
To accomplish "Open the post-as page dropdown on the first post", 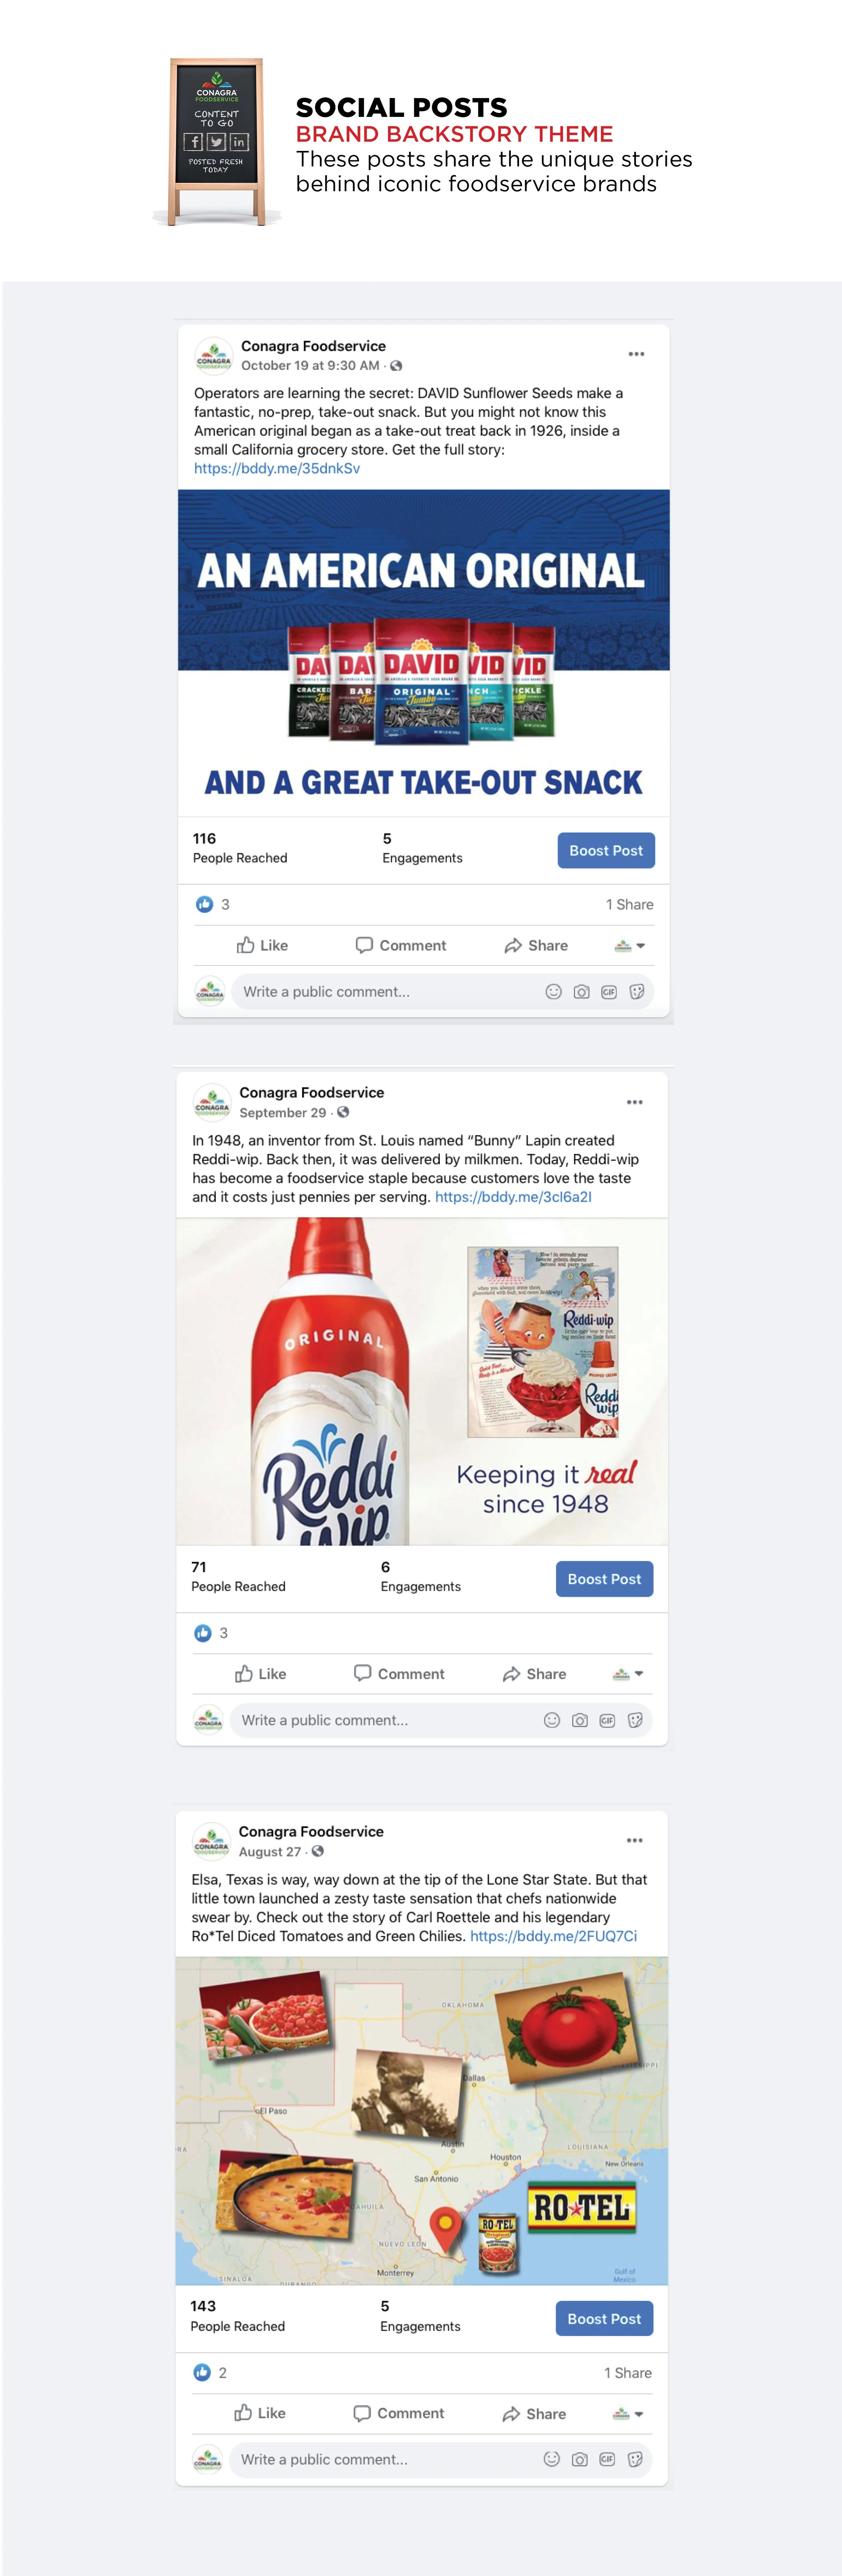I will coord(629,945).
